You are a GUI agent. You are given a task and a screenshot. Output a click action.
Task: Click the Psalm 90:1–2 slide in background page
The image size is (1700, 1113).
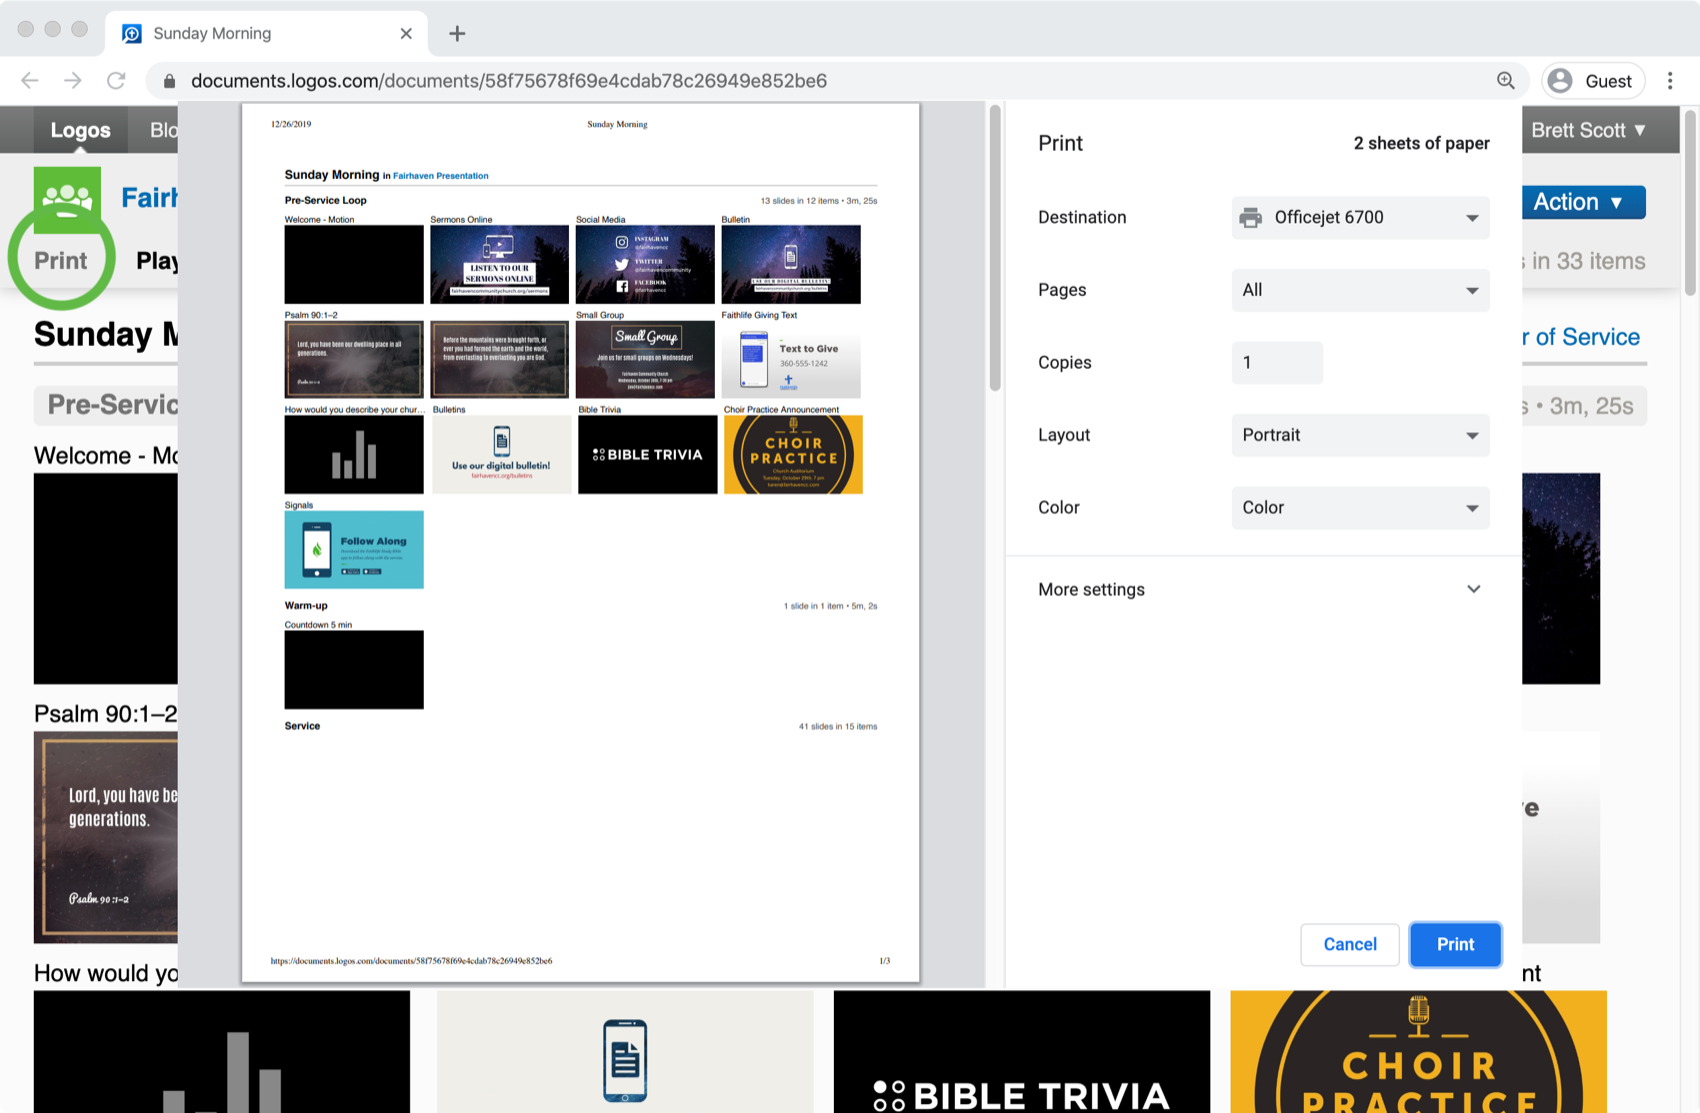tap(106, 837)
